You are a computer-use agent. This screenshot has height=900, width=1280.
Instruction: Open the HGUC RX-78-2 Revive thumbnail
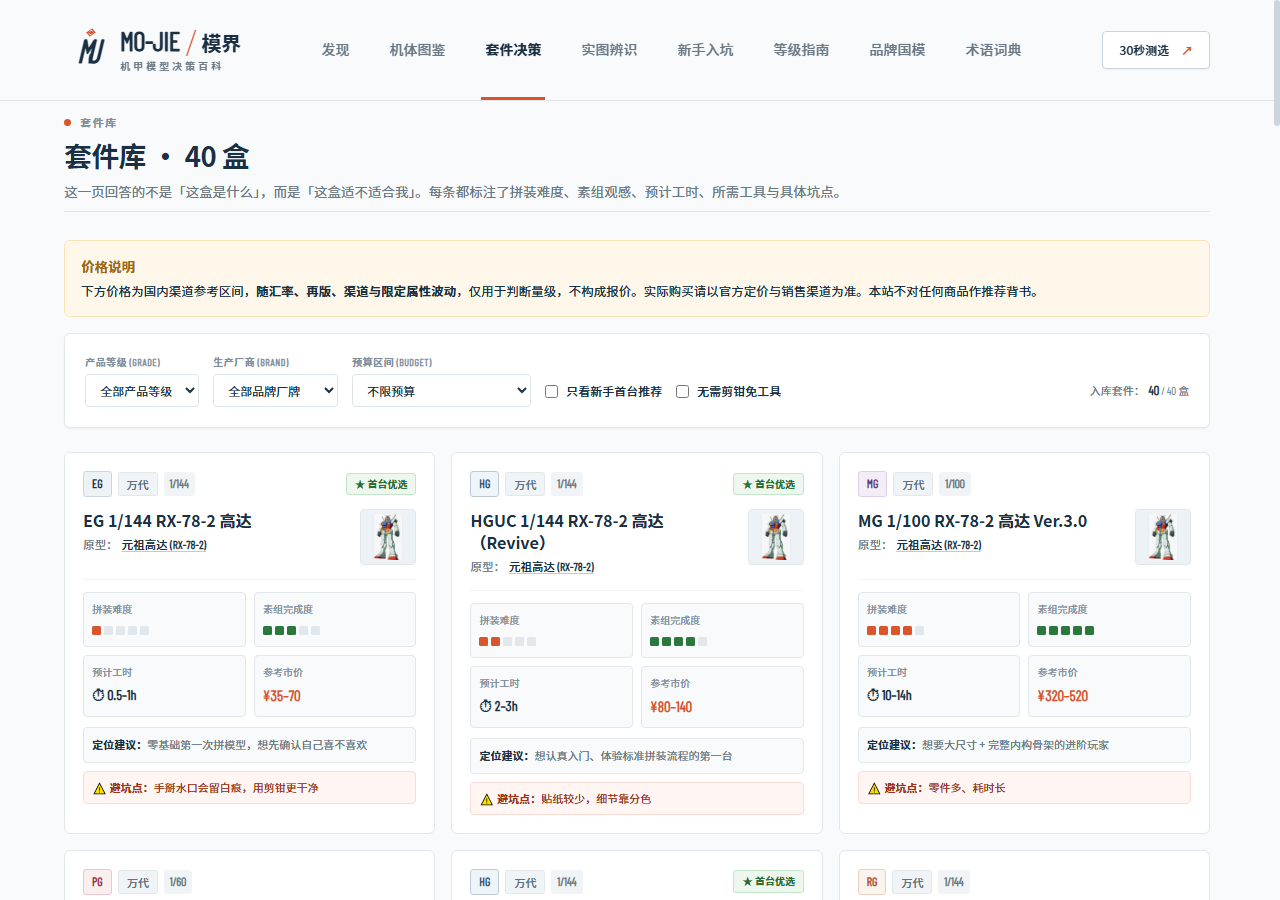pyautogui.click(x=776, y=537)
